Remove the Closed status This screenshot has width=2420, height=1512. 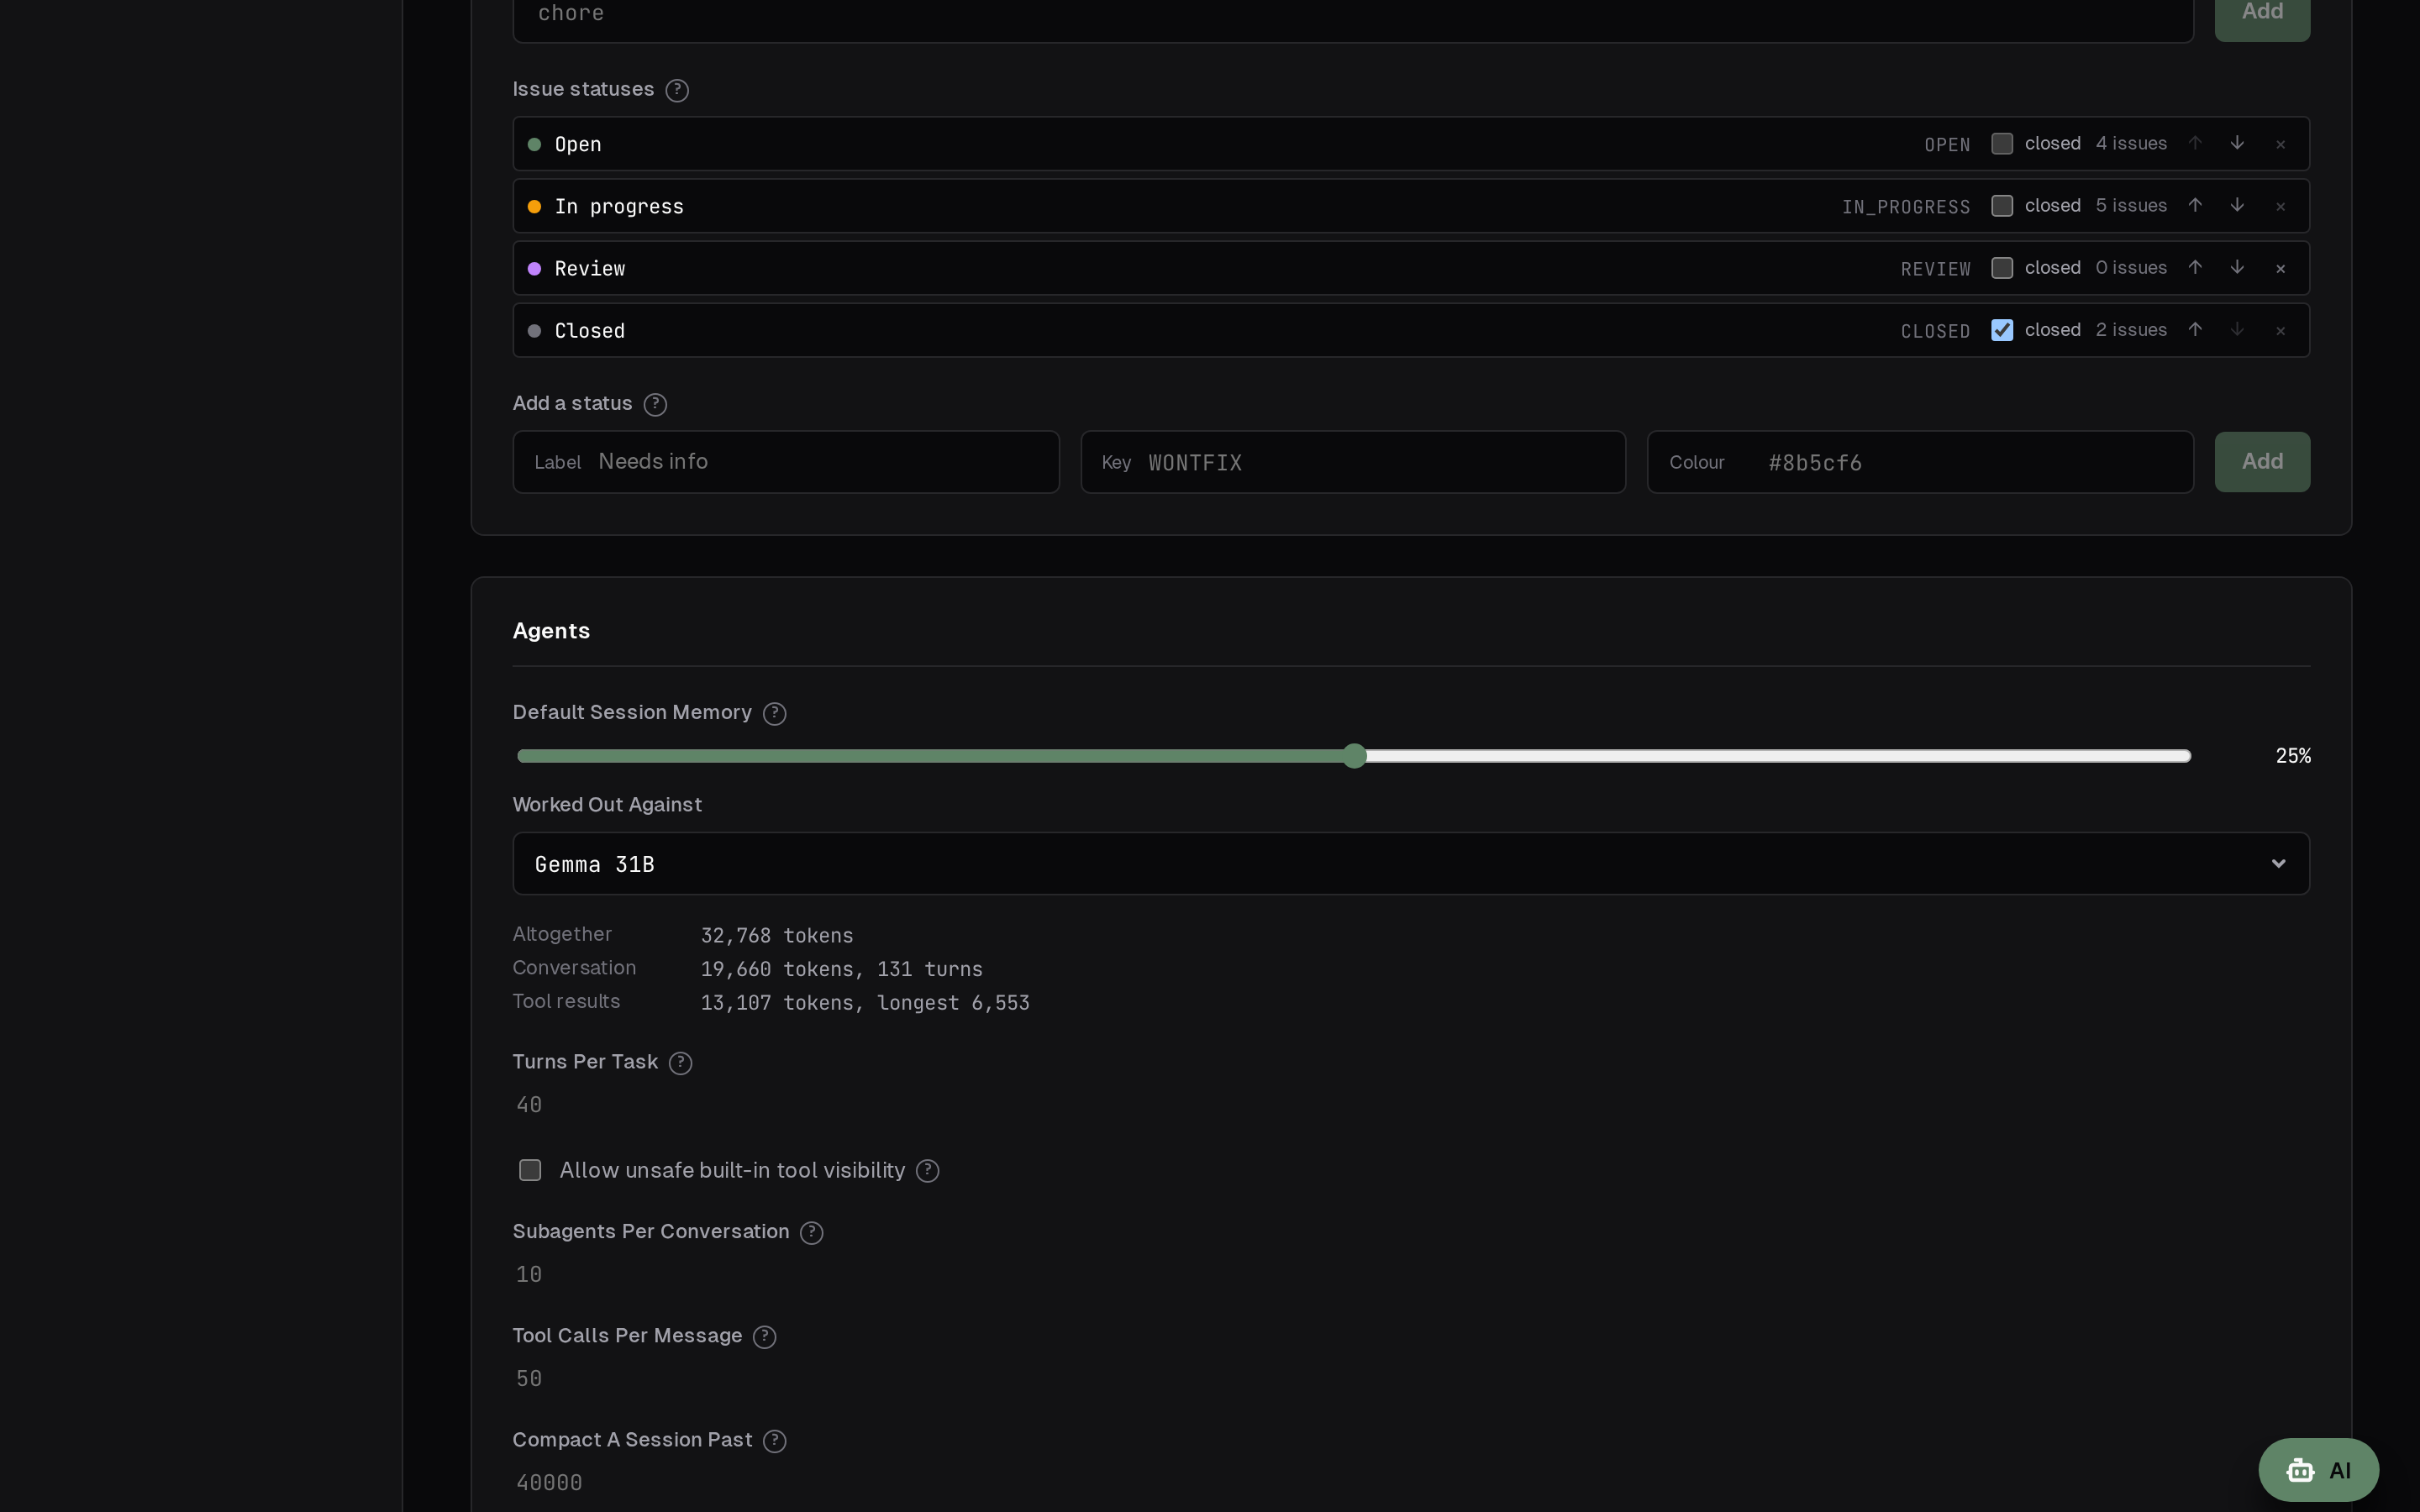[2280, 330]
